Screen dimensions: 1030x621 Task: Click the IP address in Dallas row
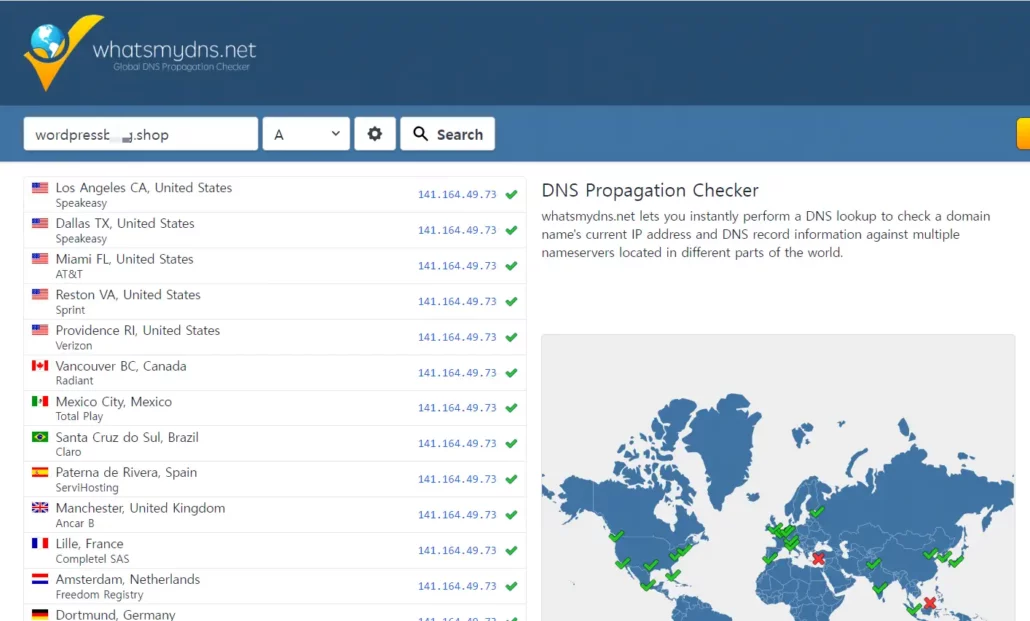click(x=457, y=230)
